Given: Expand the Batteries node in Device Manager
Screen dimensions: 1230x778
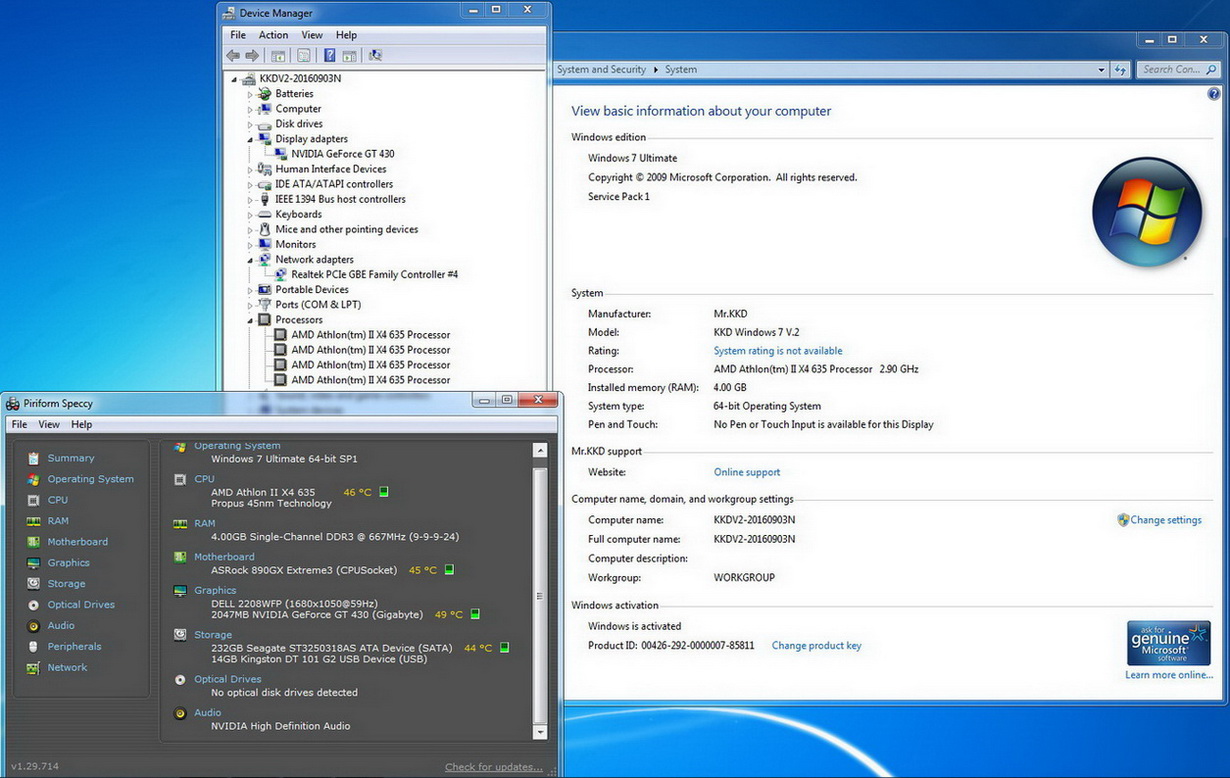Looking at the screenshot, I should [x=251, y=94].
